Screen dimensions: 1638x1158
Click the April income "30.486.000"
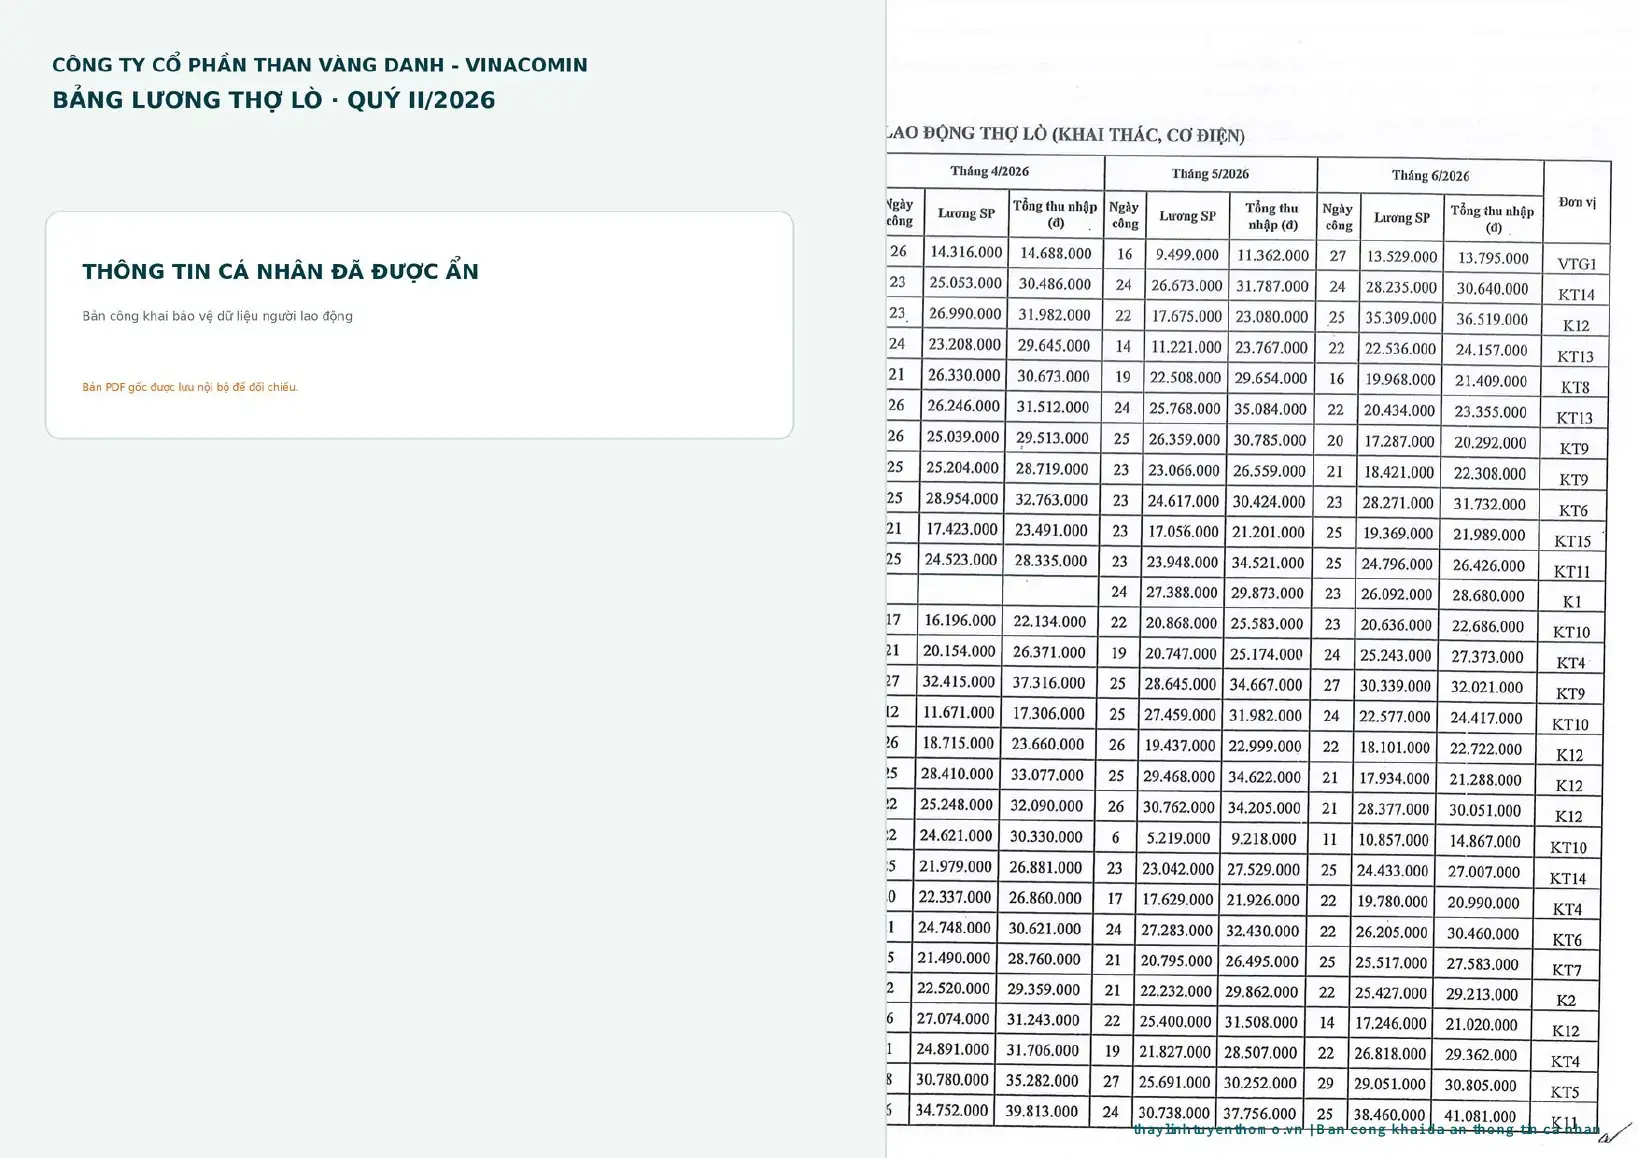1055,284
